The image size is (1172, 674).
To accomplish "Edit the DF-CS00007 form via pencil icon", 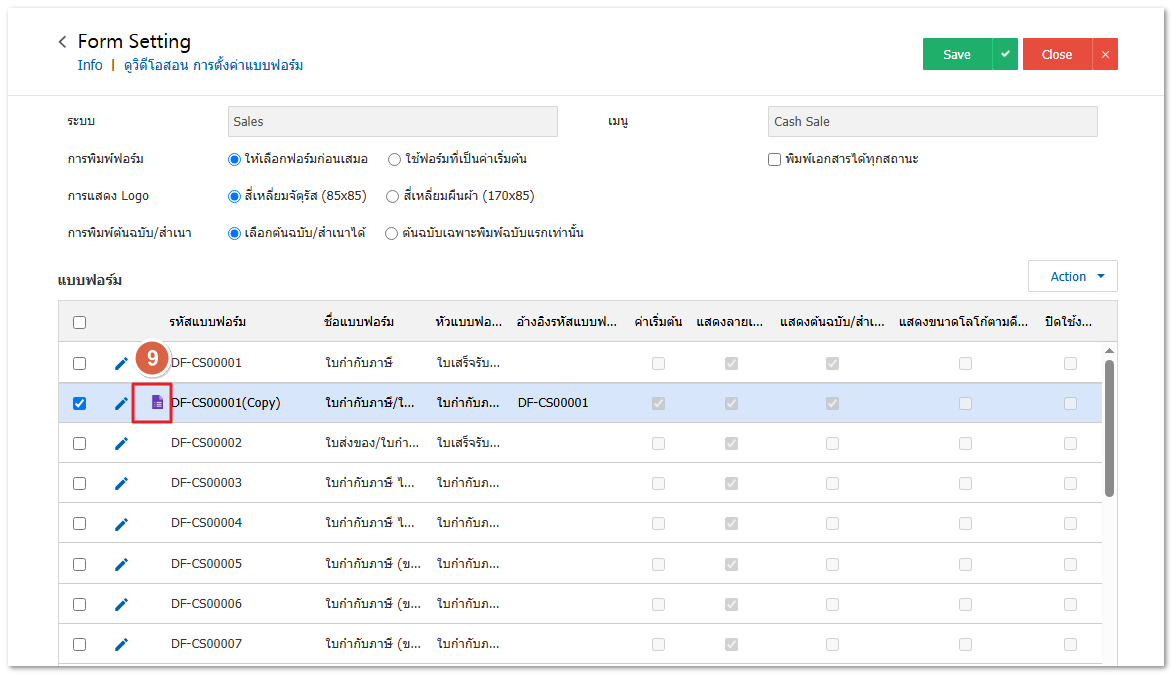I will 121,644.
